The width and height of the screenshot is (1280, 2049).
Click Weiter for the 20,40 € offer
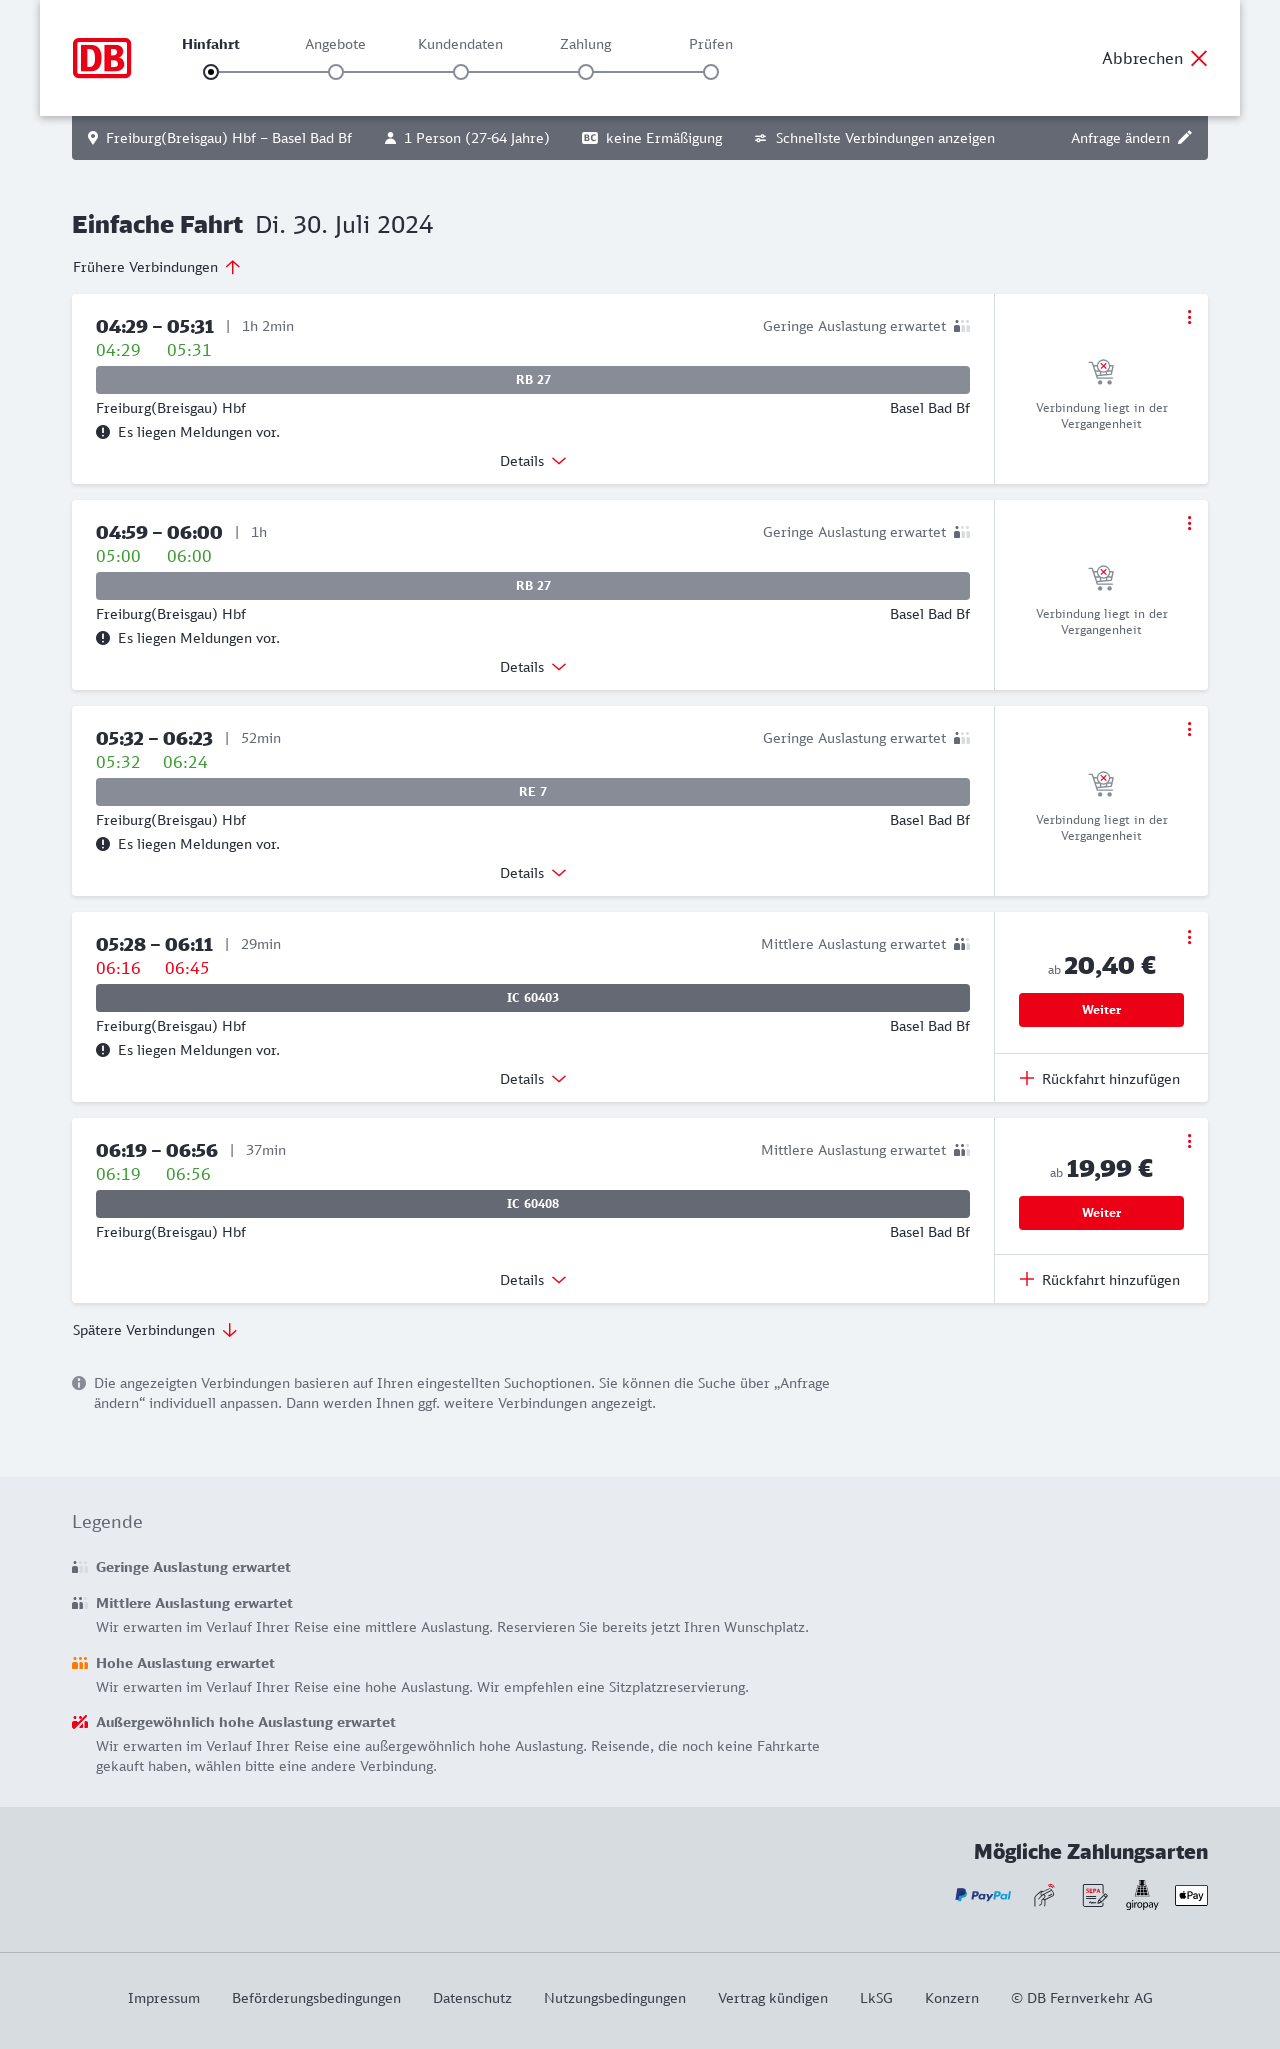click(1101, 1010)
